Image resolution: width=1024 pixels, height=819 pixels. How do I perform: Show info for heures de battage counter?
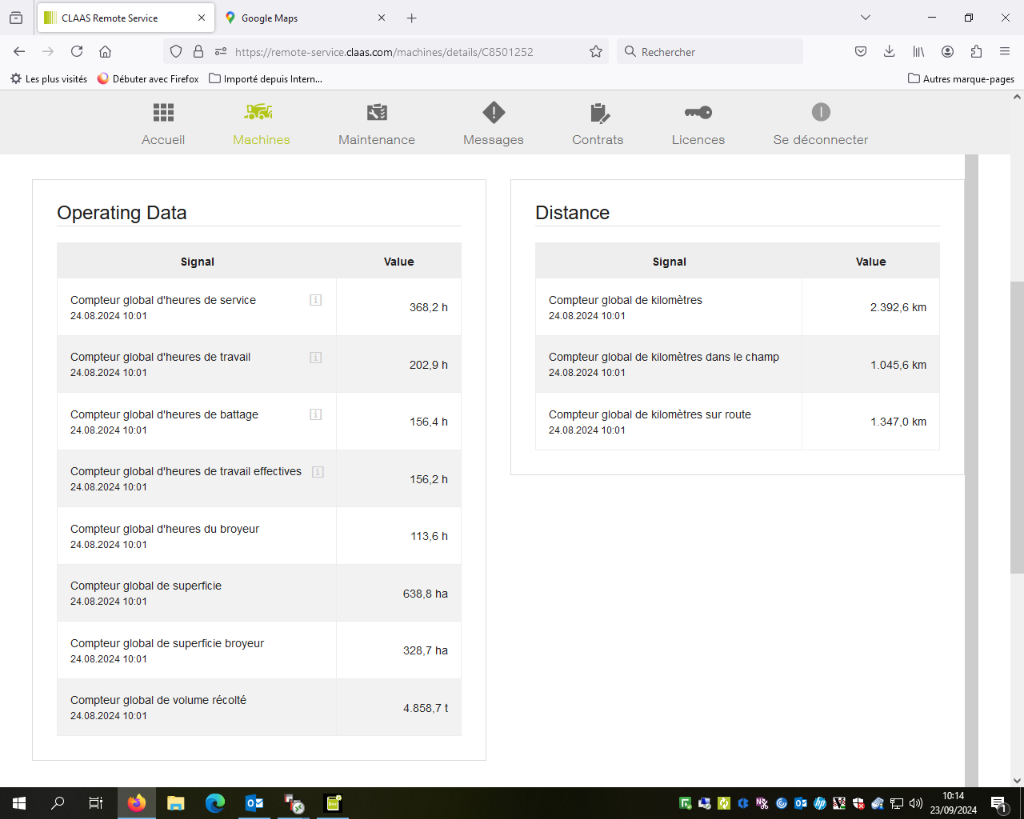315,414
